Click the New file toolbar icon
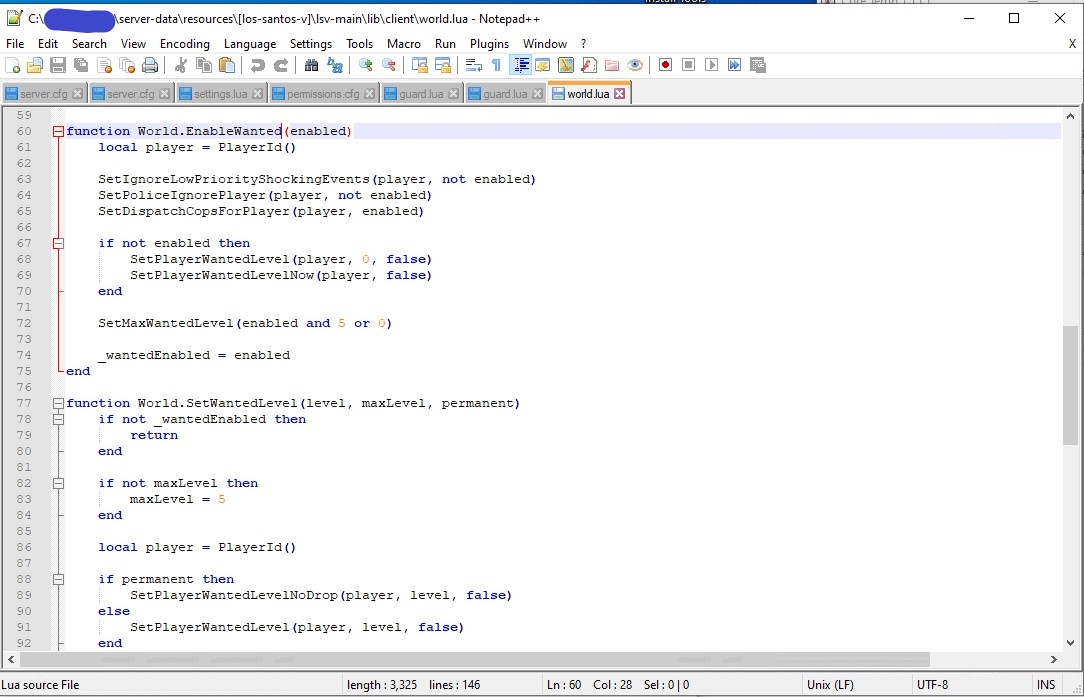 pos(13,66)
